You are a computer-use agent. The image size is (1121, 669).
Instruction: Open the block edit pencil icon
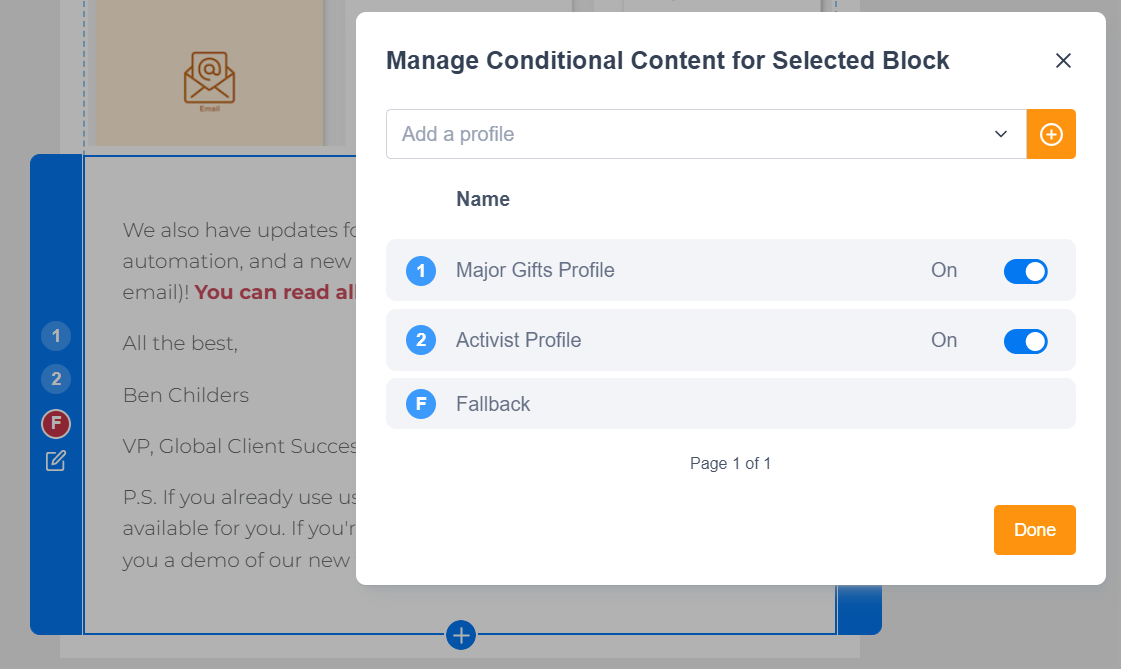(x=56, y=461)
